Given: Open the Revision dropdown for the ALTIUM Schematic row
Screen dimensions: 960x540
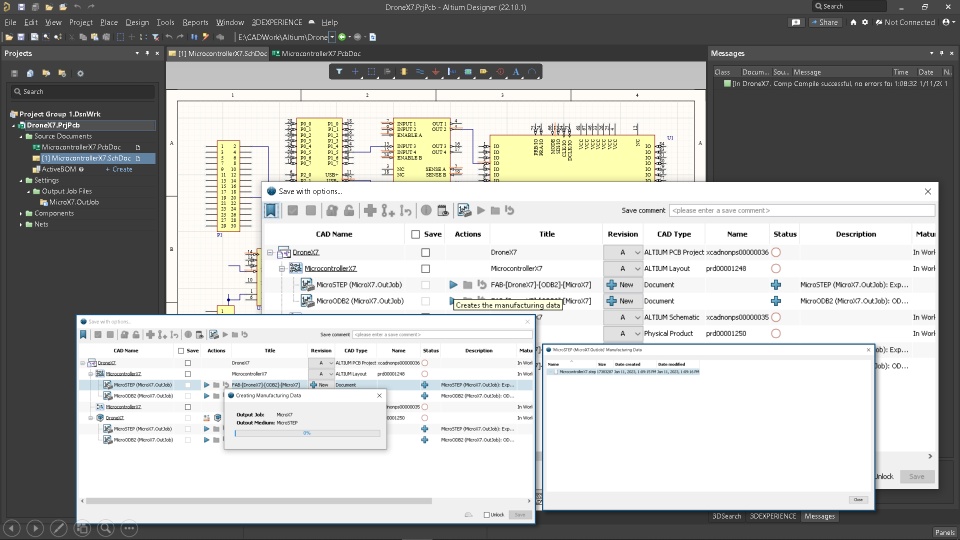Looking at the screenshot, I should tap(623, 317).
